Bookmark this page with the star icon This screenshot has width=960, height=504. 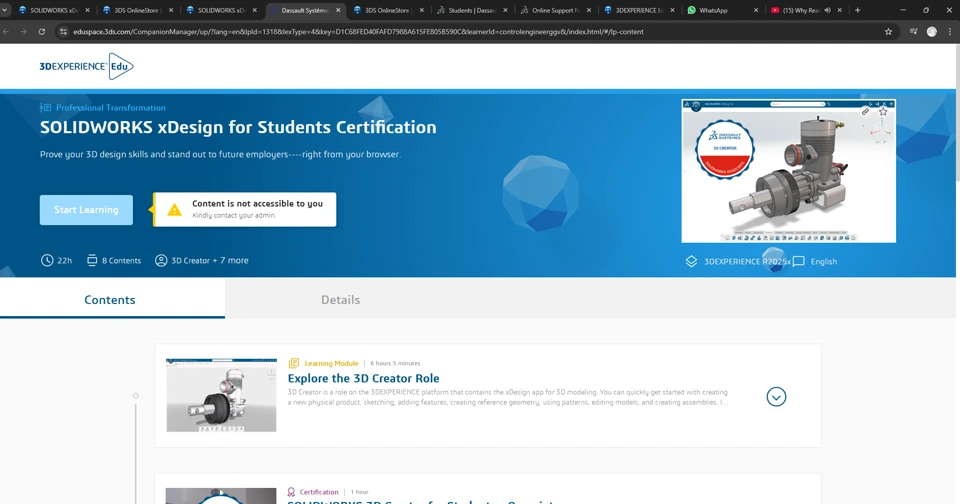pyautogui.click(x=888, y=32)
